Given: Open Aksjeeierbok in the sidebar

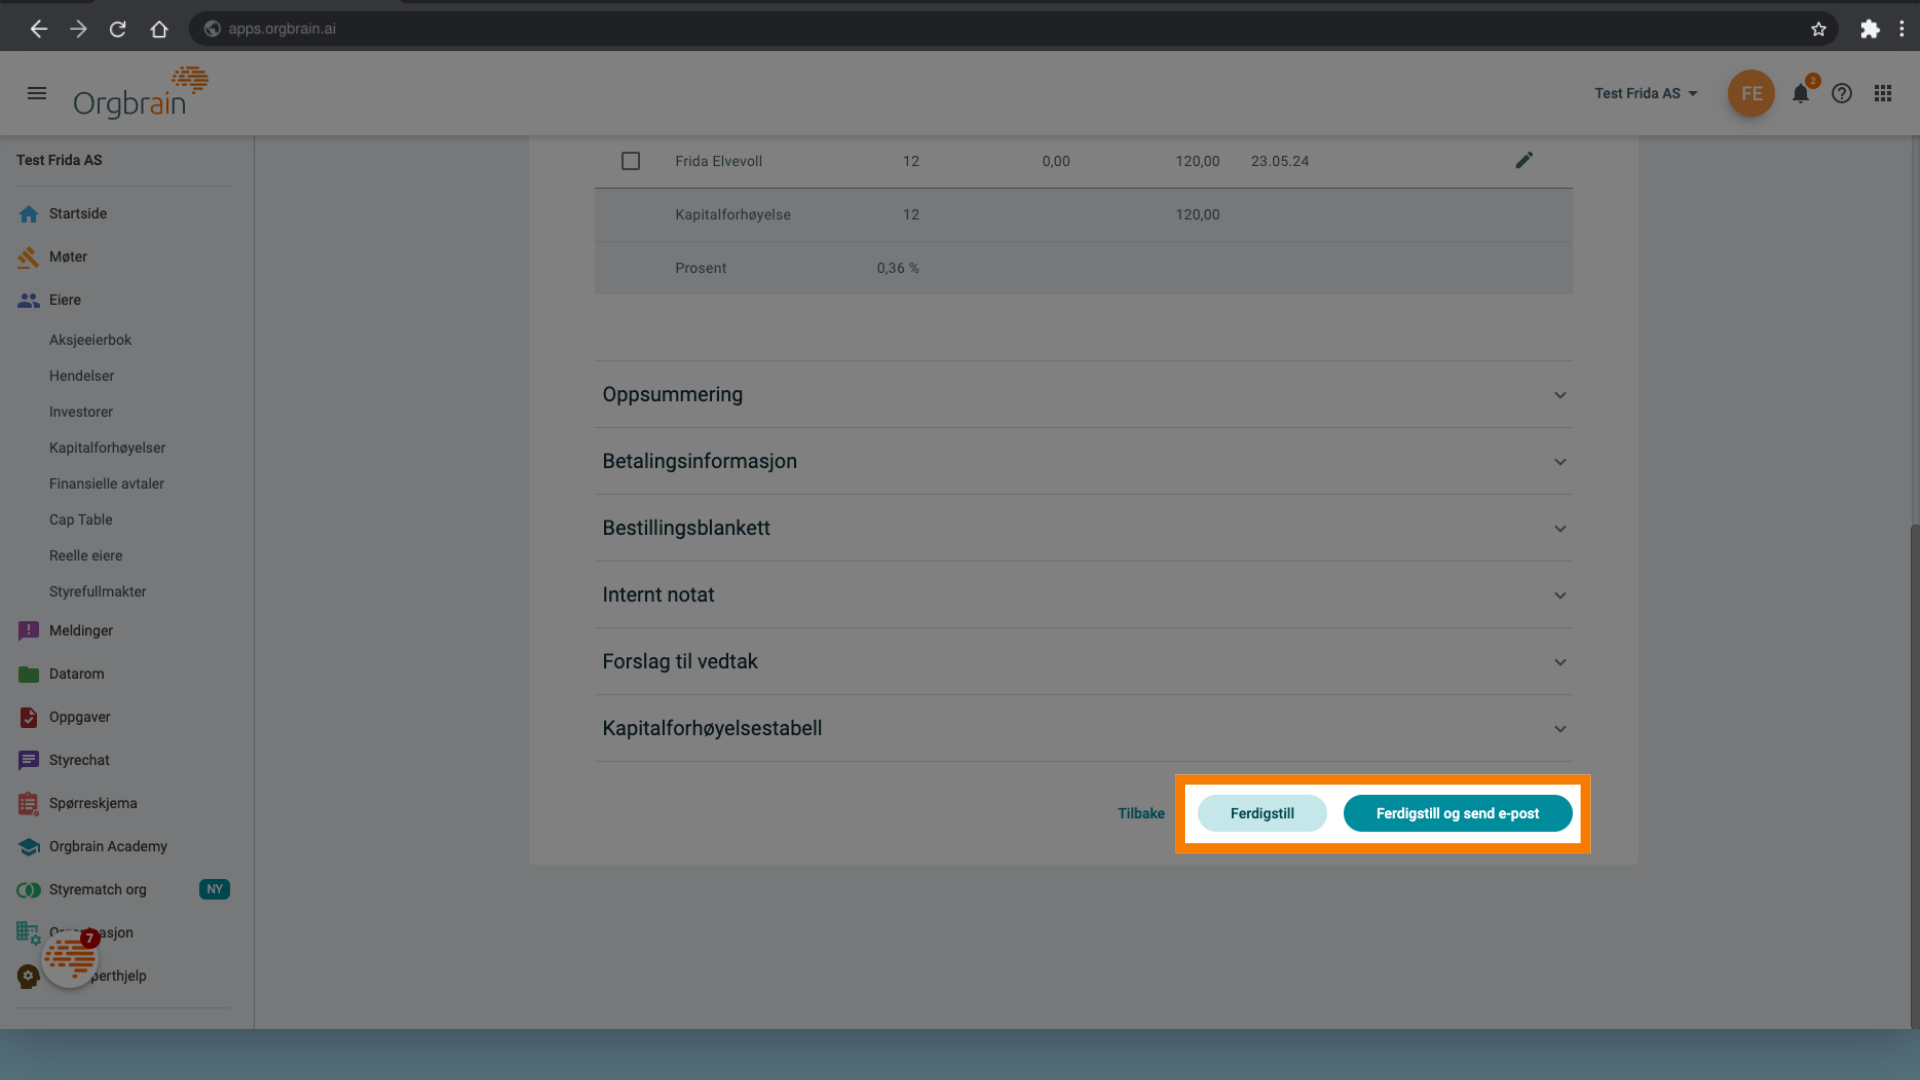Looking at the screenshot, I should [x=90, y=340].
